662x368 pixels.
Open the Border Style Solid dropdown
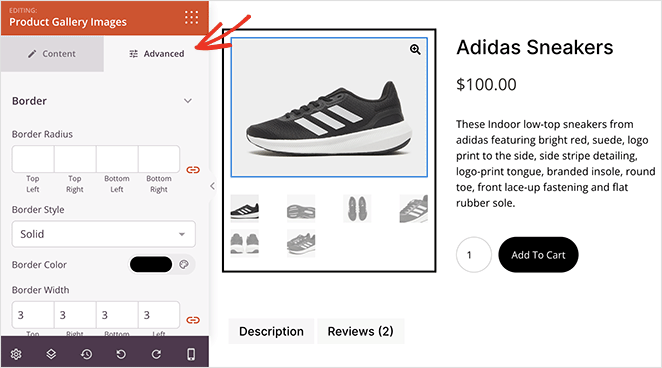coord(103,234)
